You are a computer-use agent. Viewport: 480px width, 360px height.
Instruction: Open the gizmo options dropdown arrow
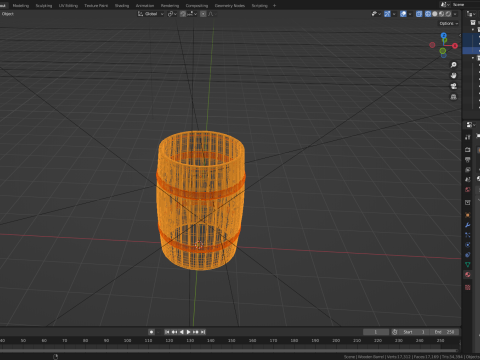pos(394,14)
